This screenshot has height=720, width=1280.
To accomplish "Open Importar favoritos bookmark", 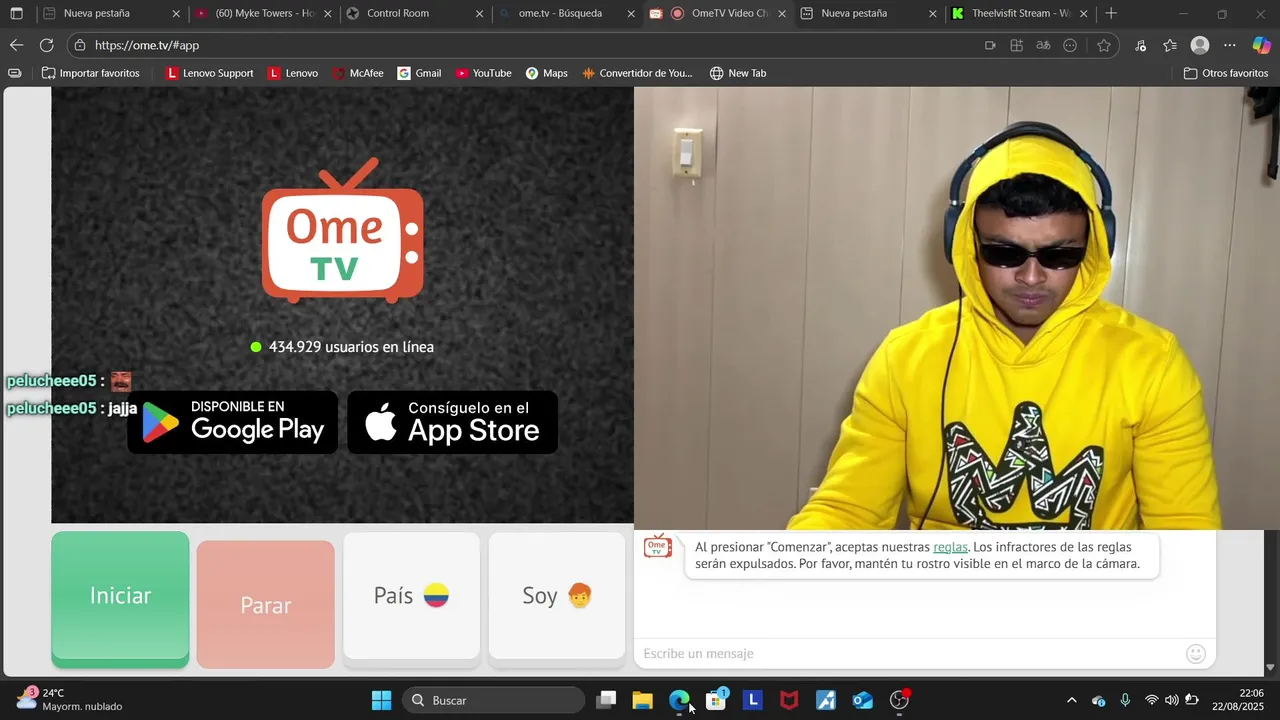I will point(91,73).
